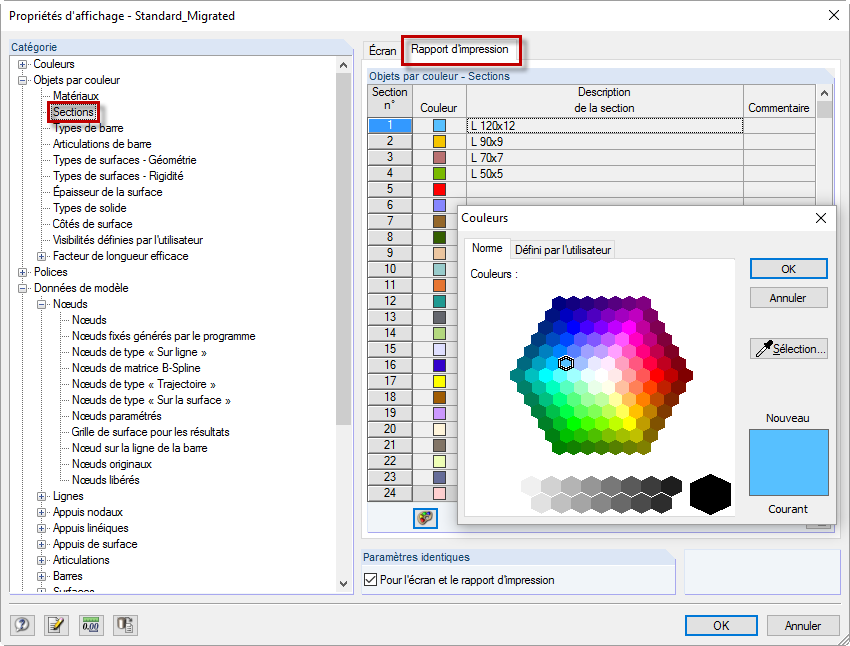Expand Facteur de longueur efficace node
This screenshot has height=646, width=850.
(41, 256)
